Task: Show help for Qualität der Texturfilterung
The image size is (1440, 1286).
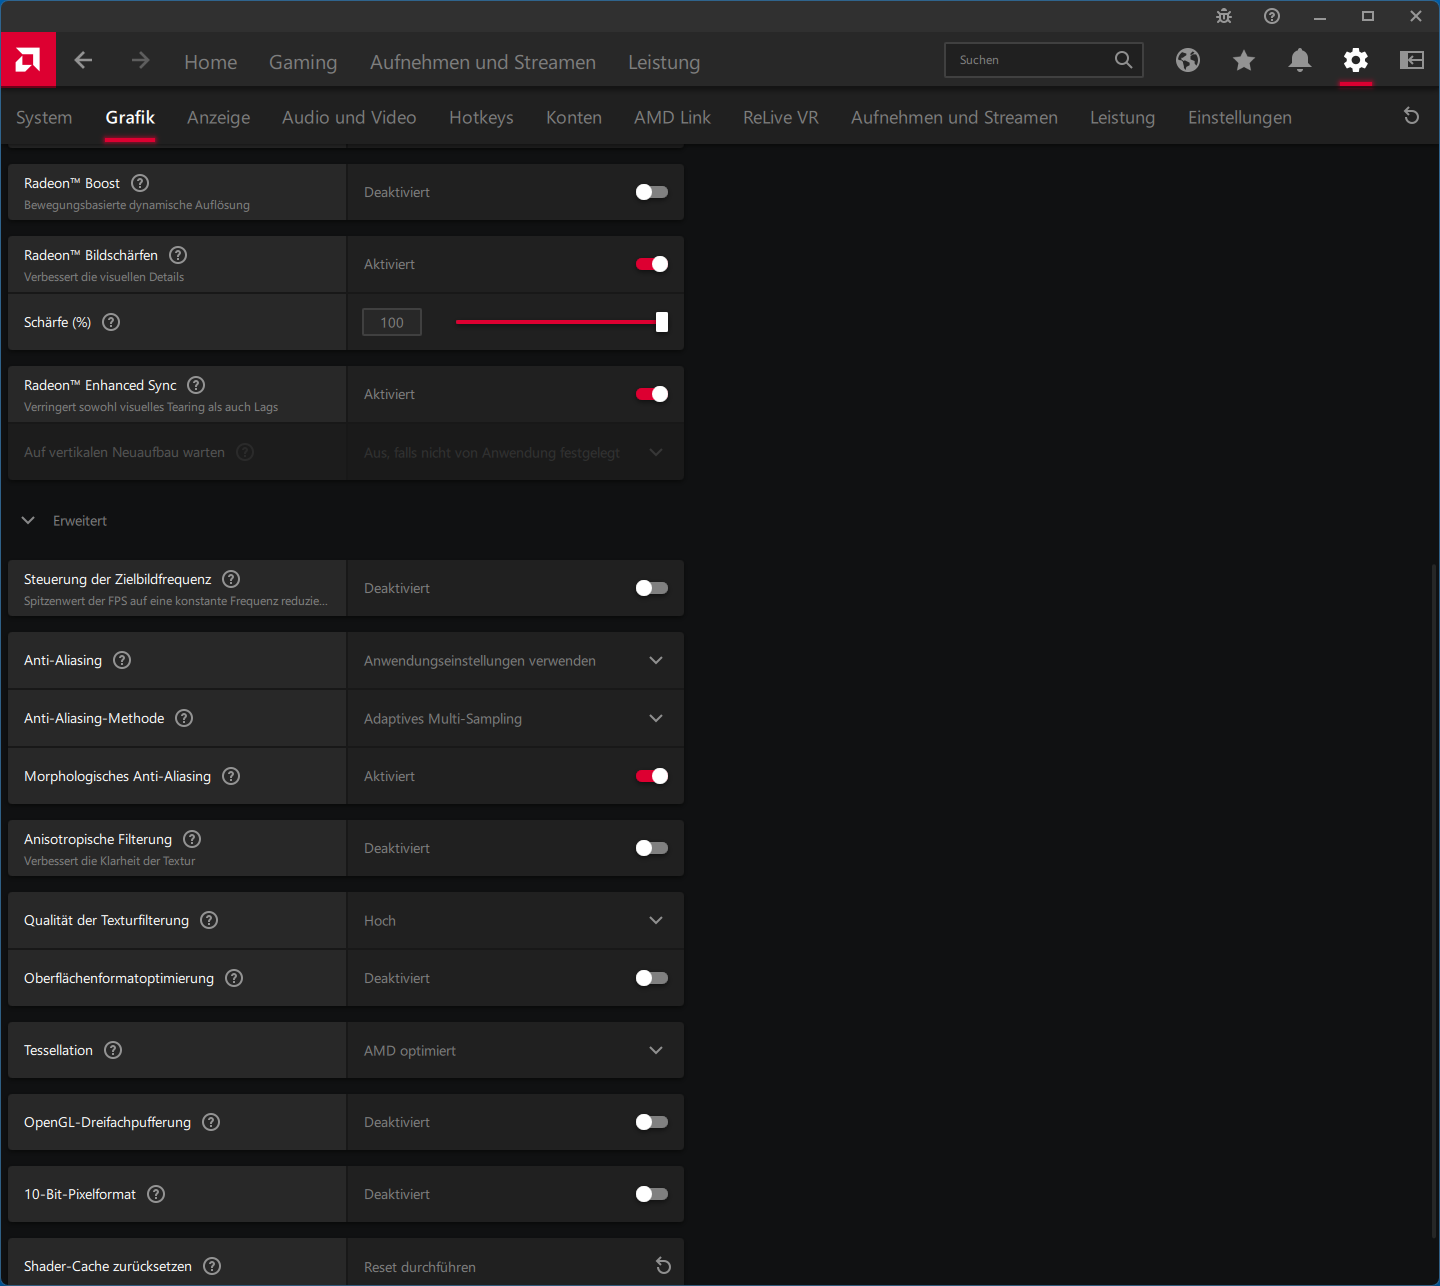Action: tap(209, 920)
